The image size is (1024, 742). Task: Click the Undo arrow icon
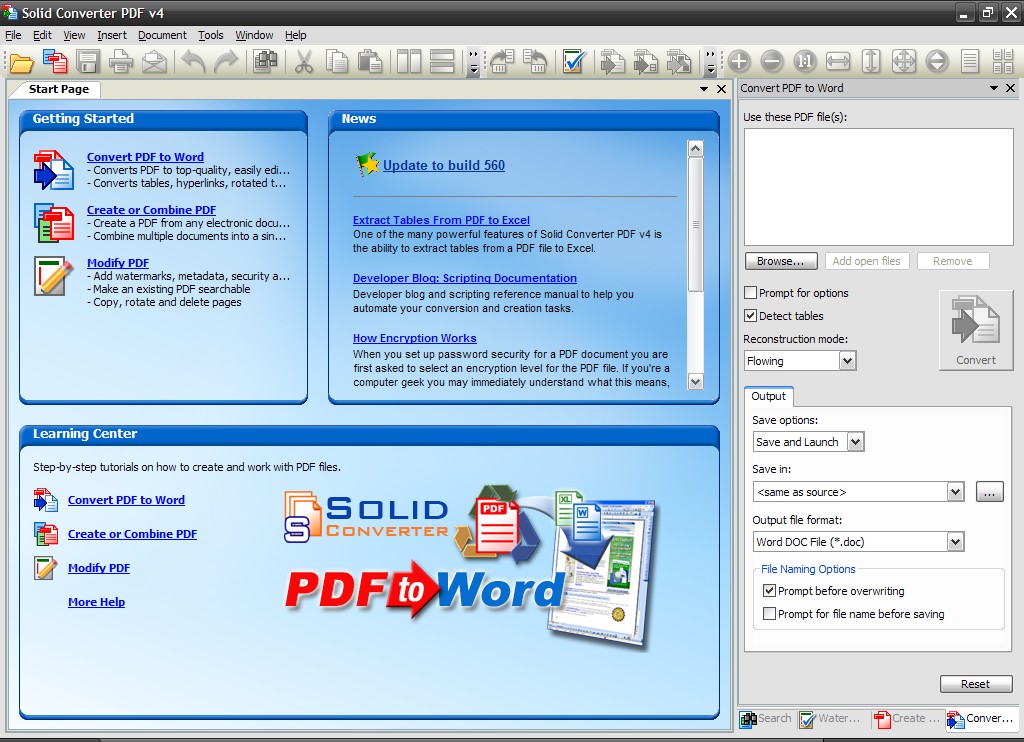tap(193, 62)
